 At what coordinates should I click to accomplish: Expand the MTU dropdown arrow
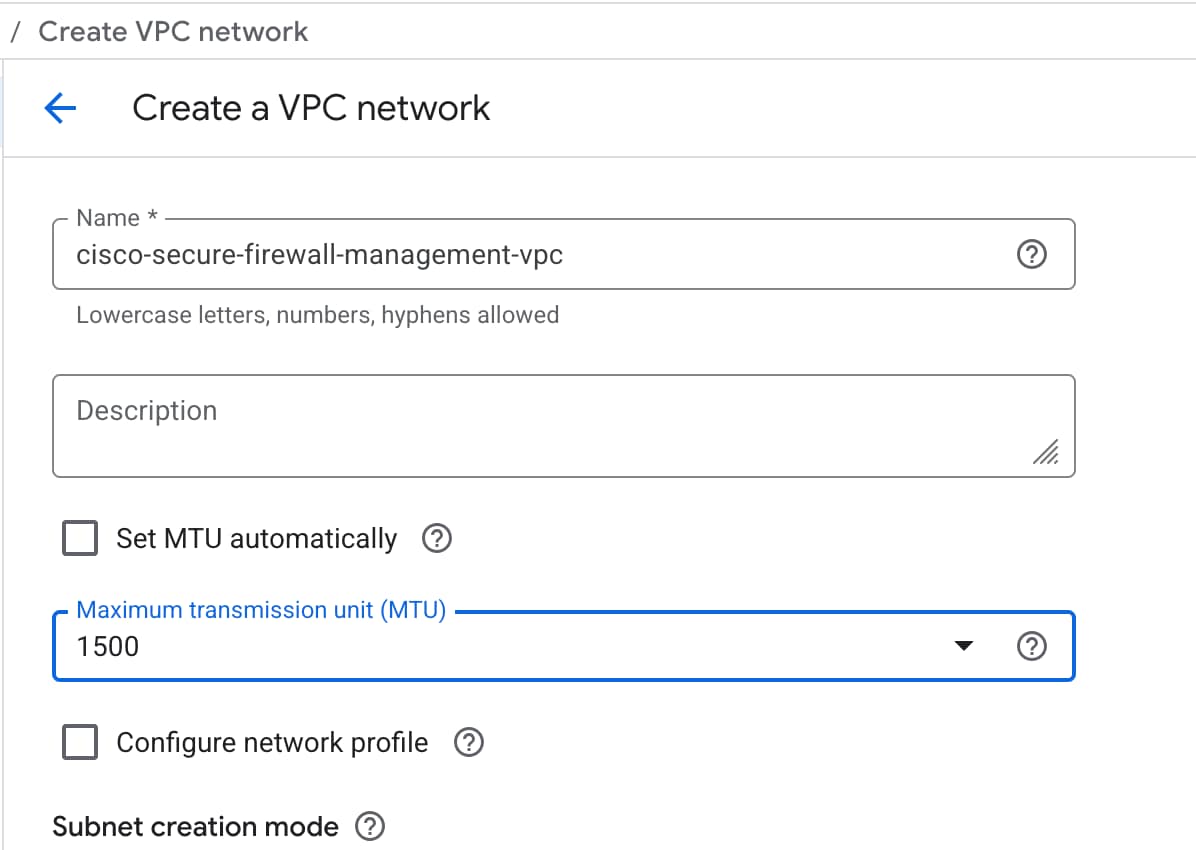[x=963, y=647]
